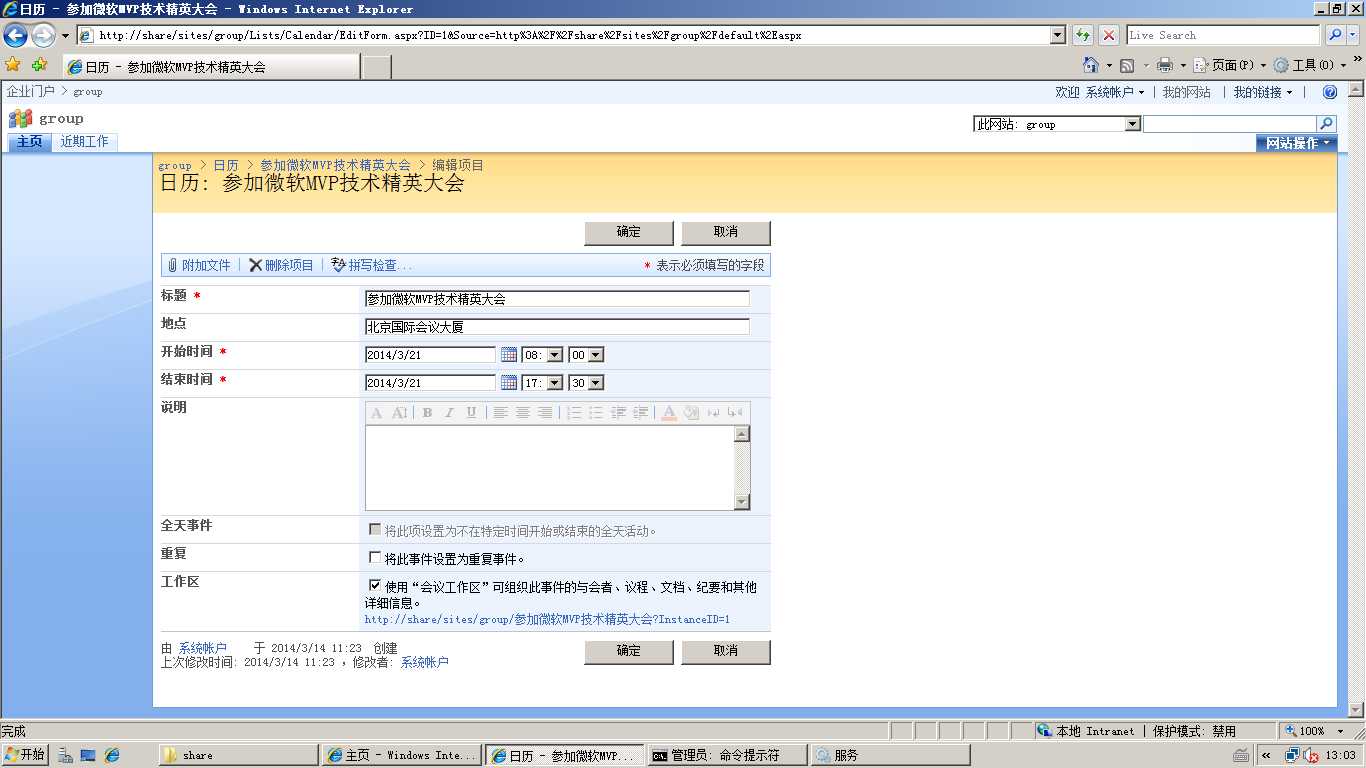The height and width of the screenshot is (768, 1366).
Task: Click the font face icon in editor toolbar
Action: pos(376,413)
